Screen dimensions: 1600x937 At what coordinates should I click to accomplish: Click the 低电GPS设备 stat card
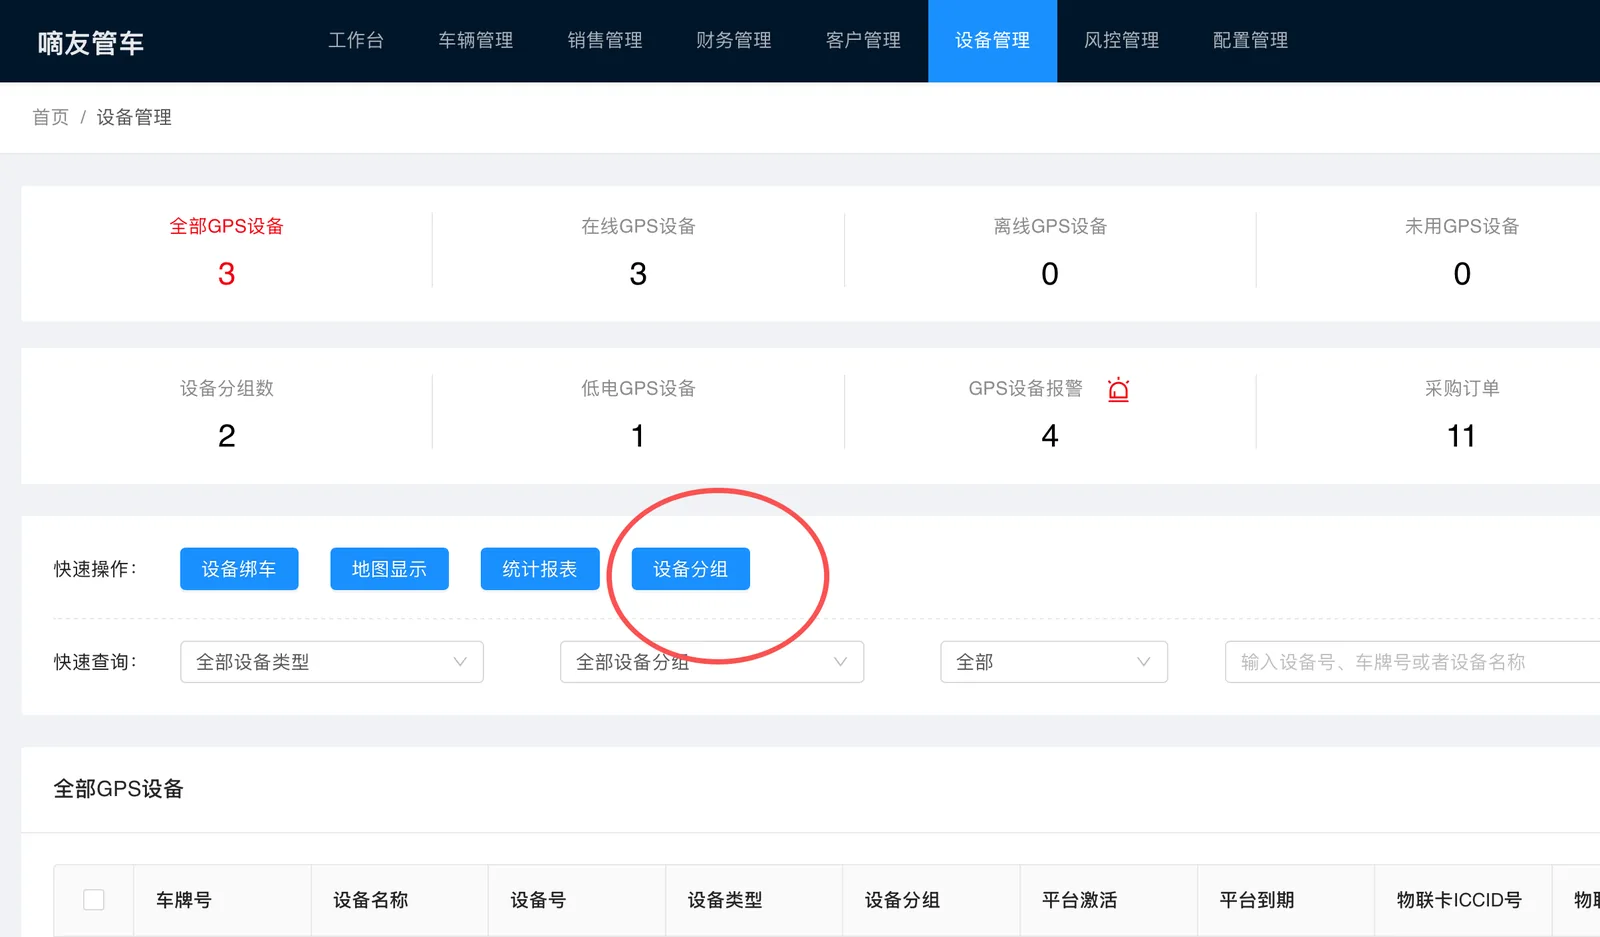[x=638, y=415]
